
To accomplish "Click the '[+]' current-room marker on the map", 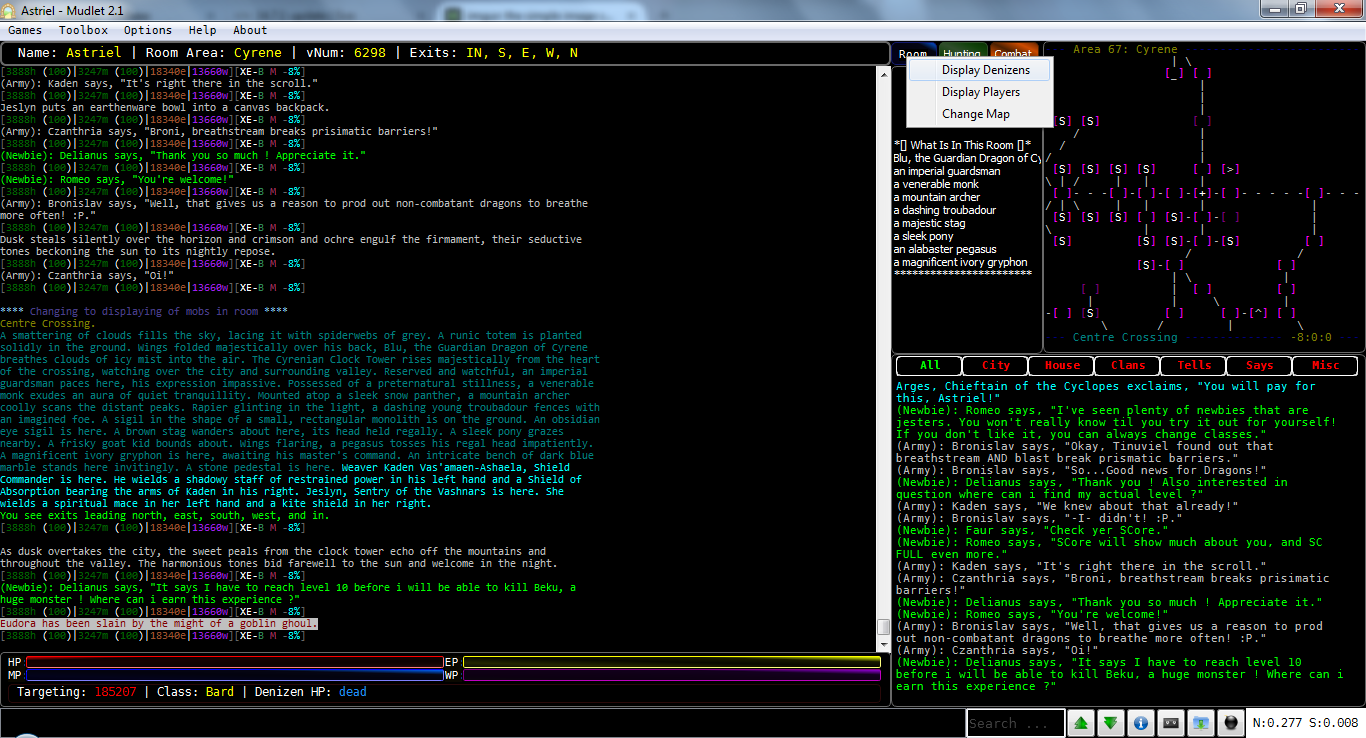I will (1203, 193).
